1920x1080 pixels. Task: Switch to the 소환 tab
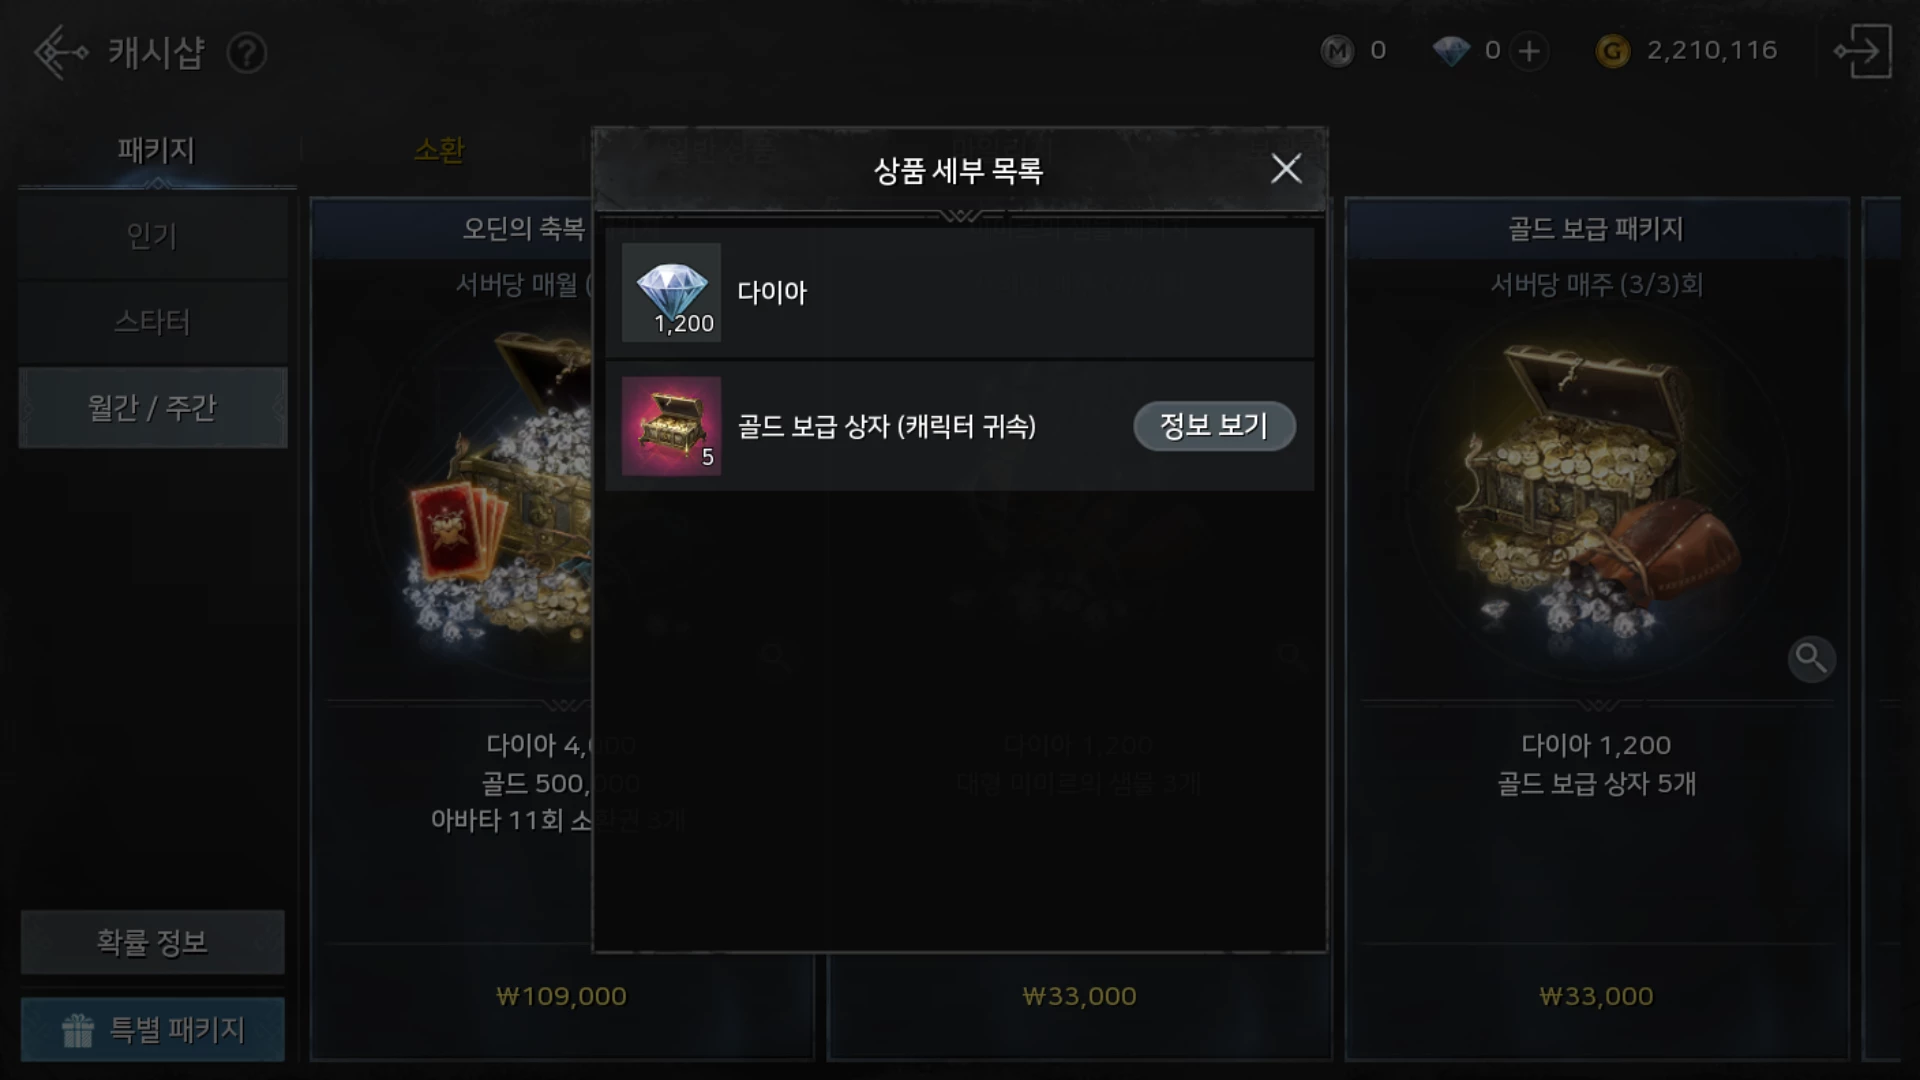point(439,150)
